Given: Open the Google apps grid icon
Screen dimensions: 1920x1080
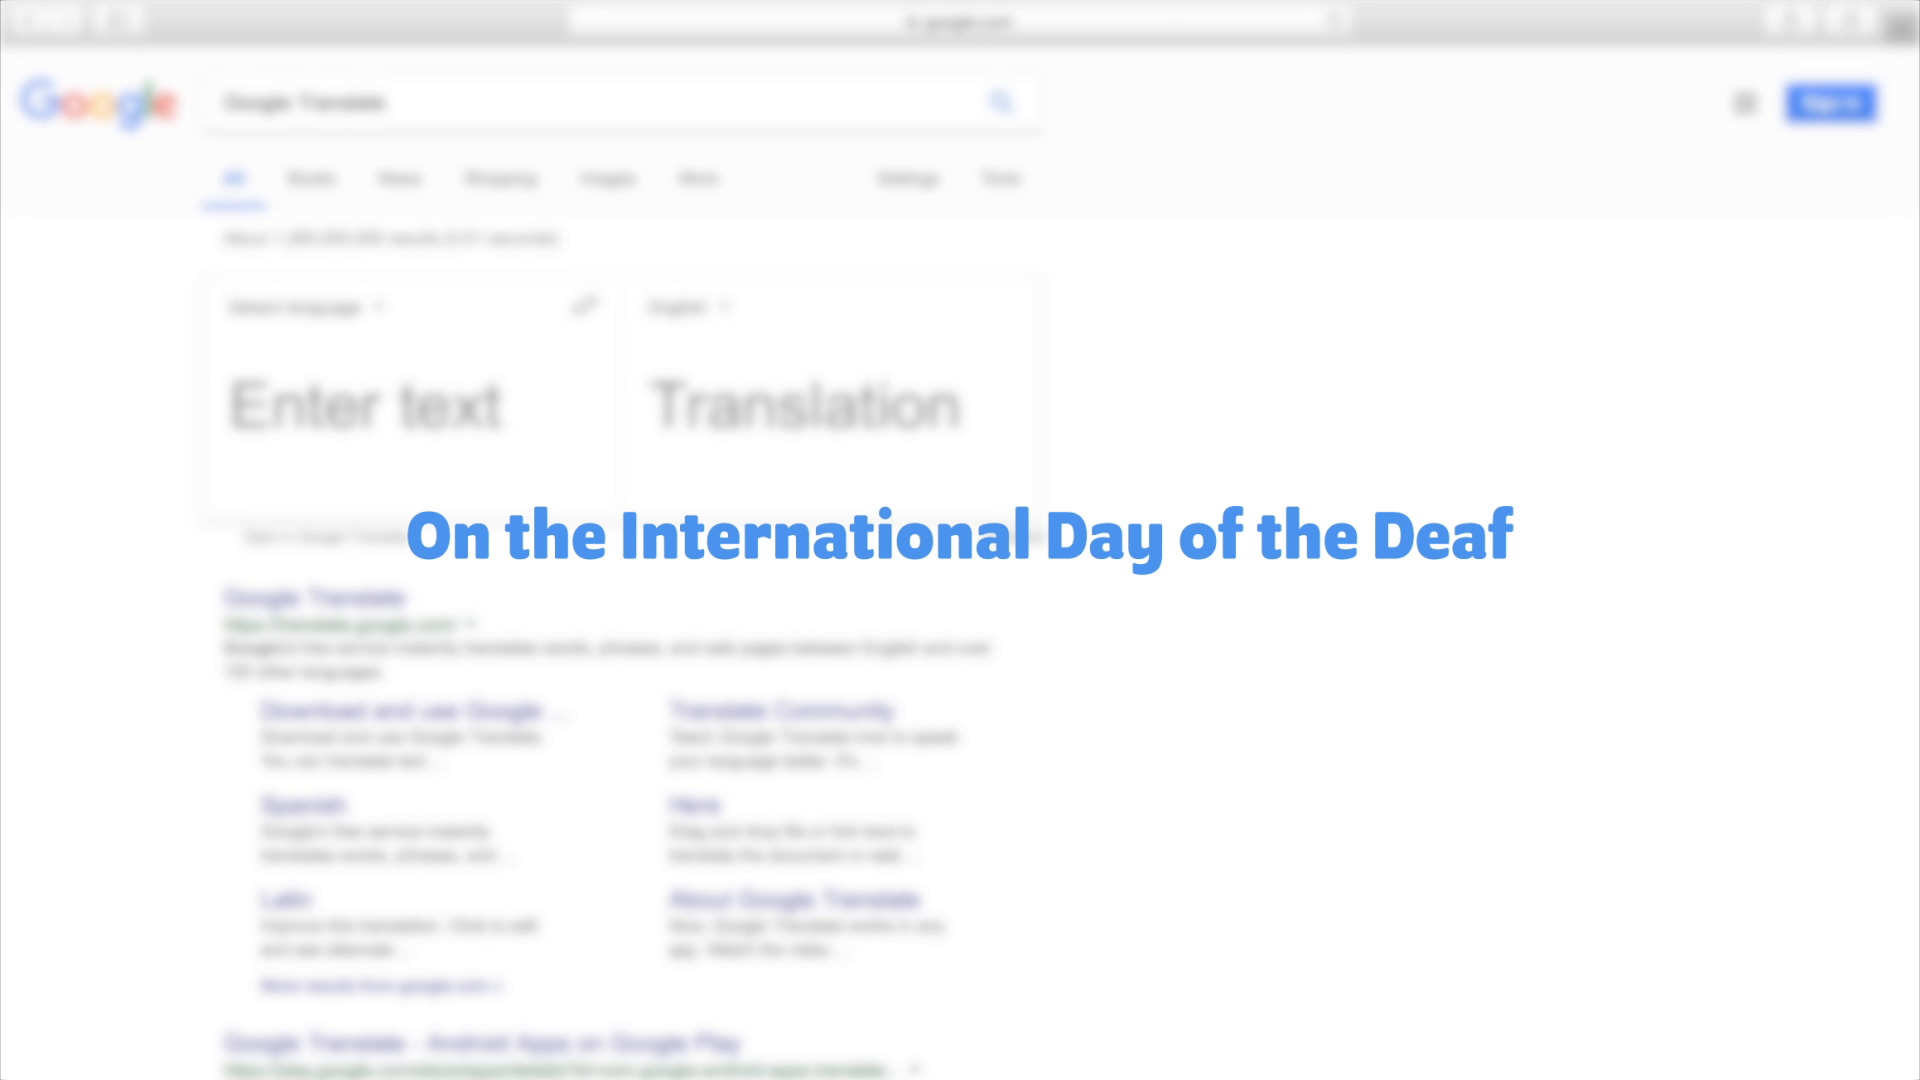Looking at the screenshot, I should (x=1745, y=103).
